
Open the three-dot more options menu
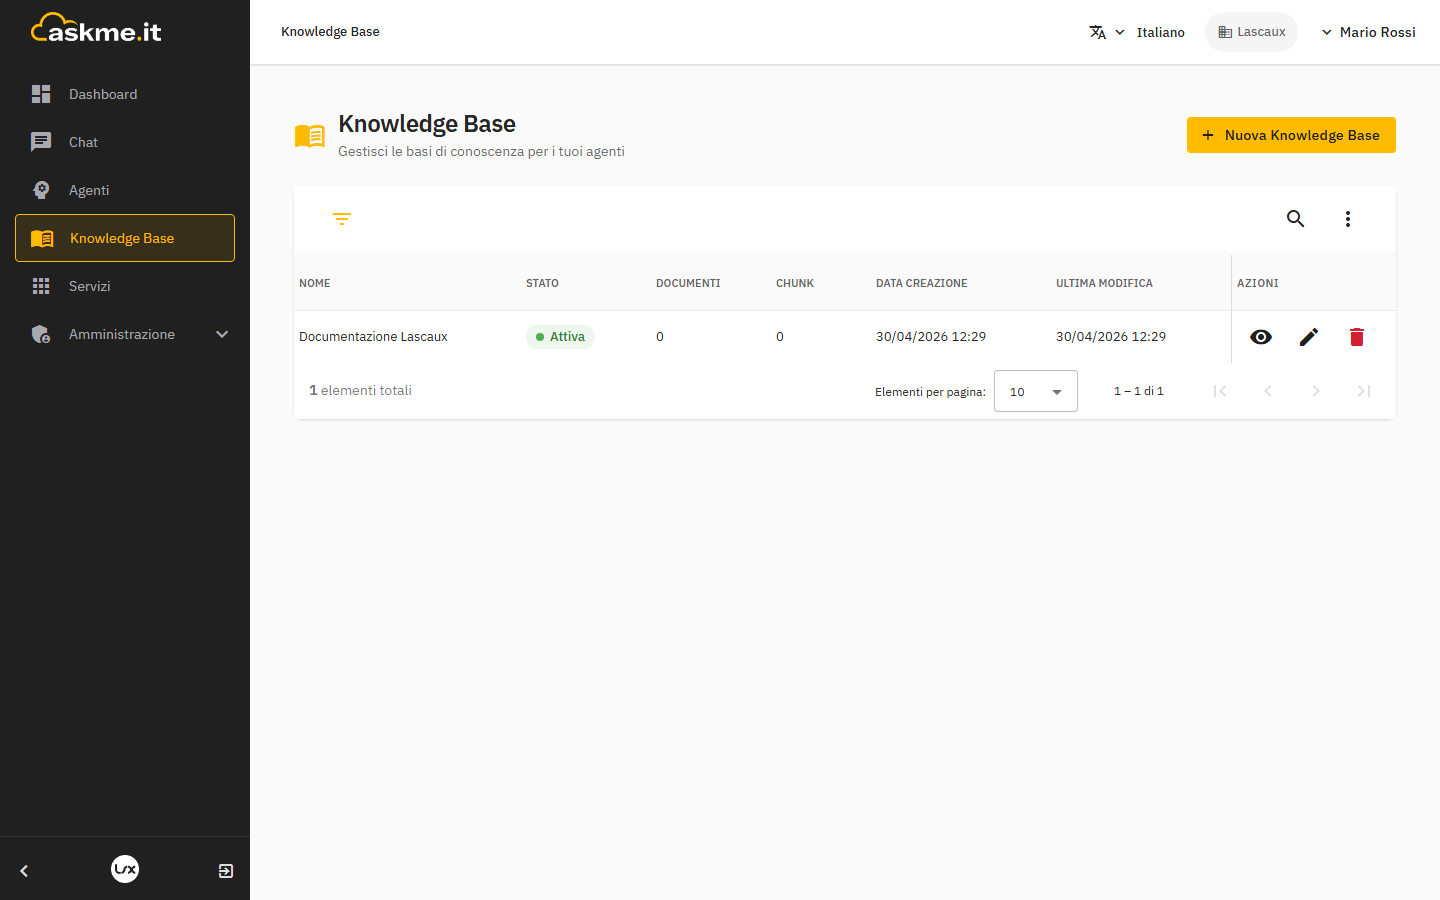pos(1348,219)
